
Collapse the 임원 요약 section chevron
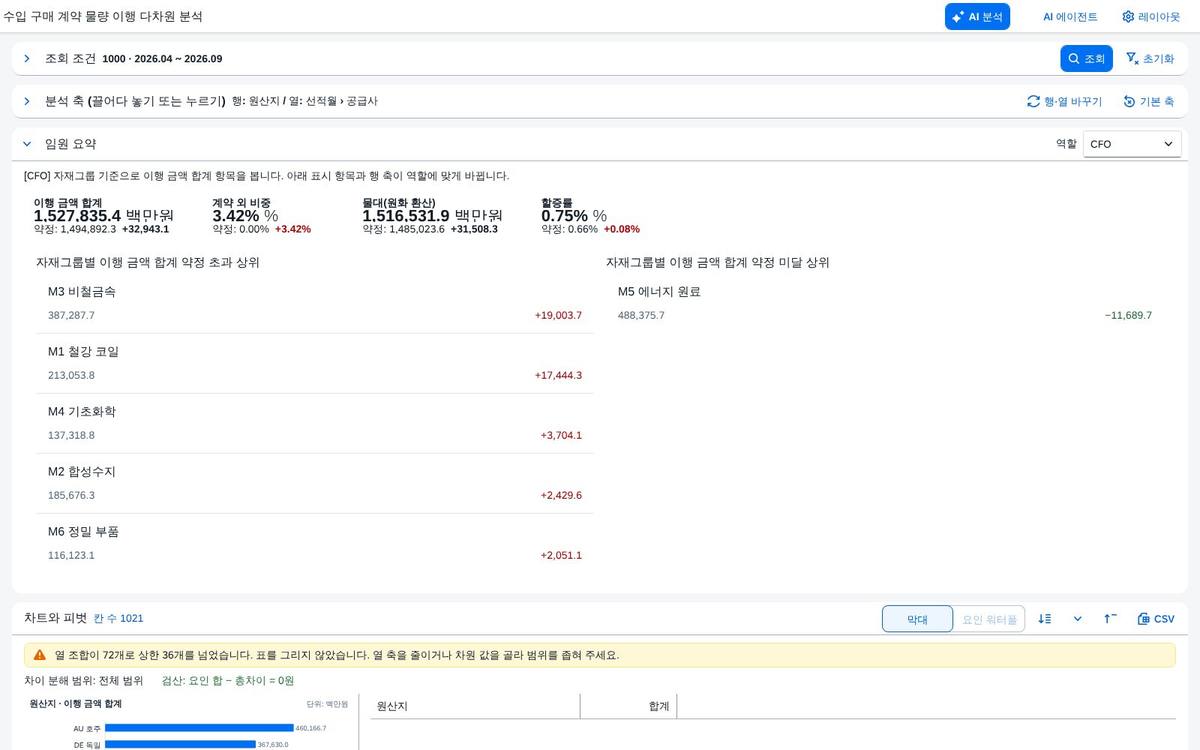pyautogui.click(x=27, y=144)
